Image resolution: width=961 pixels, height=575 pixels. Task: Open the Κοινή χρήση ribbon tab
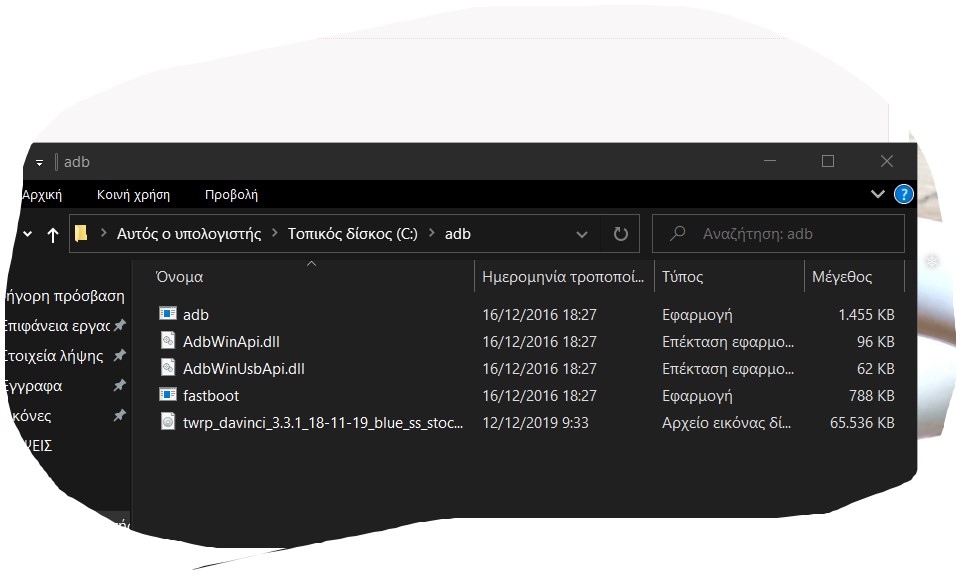(133, 195)
